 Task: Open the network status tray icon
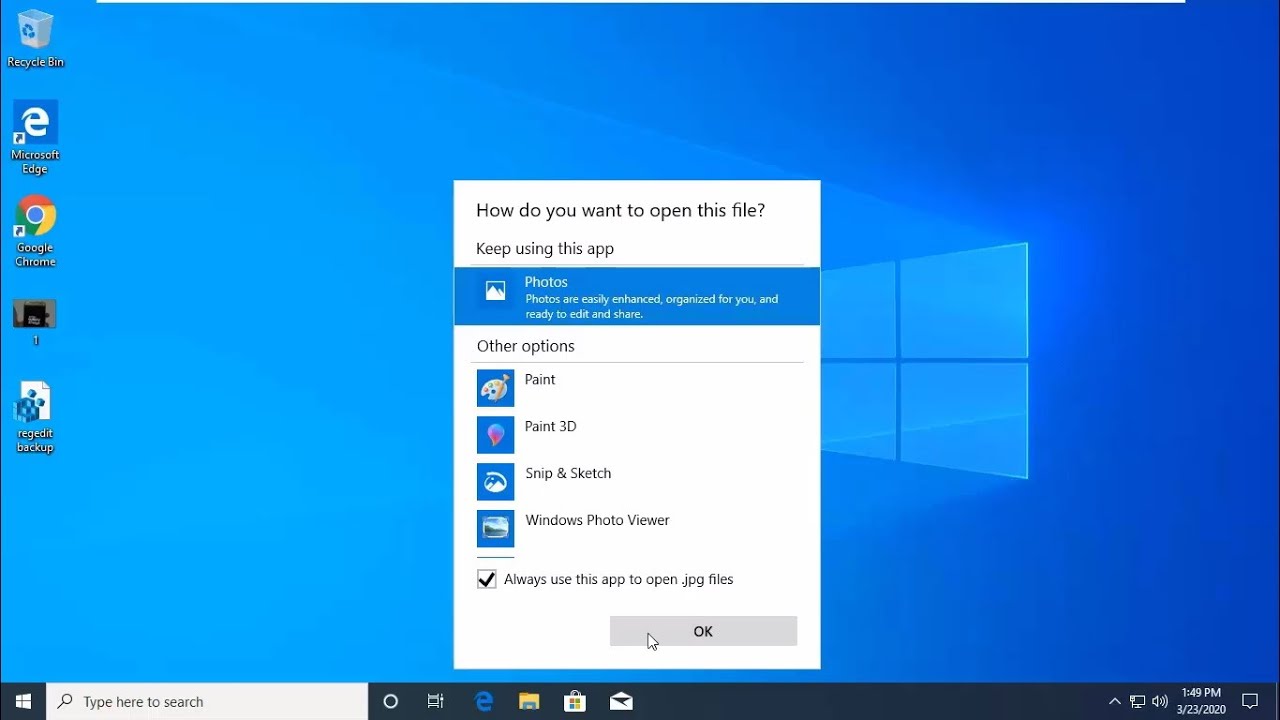click(x=1137, y=701)
